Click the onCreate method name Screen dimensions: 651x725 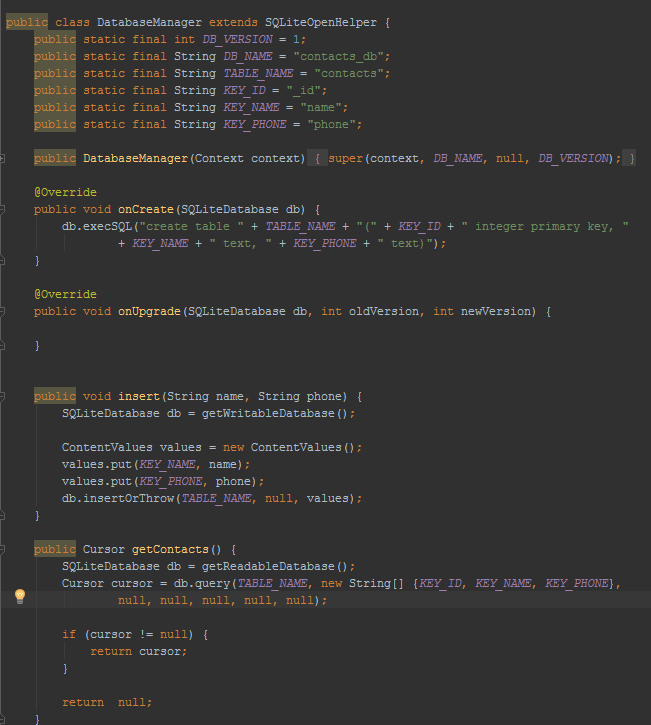coord(146,209)
